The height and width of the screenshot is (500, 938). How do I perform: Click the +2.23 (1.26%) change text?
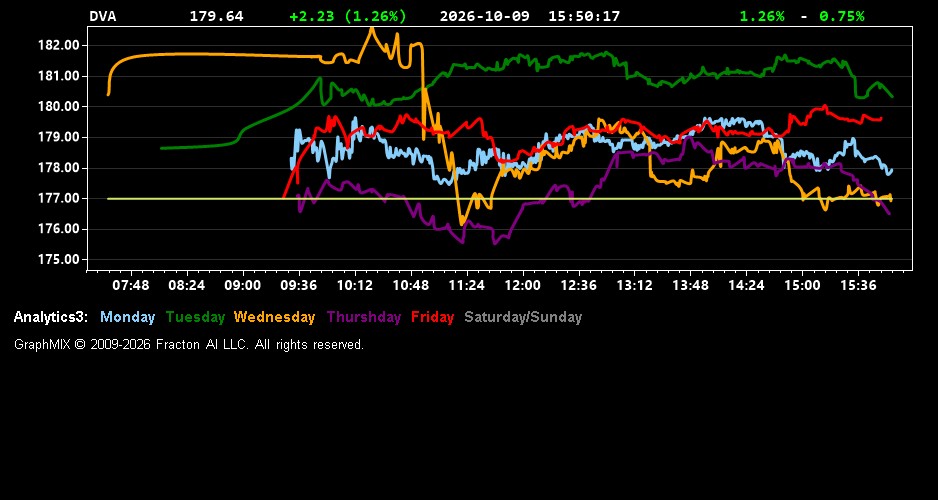click(348, 16)
